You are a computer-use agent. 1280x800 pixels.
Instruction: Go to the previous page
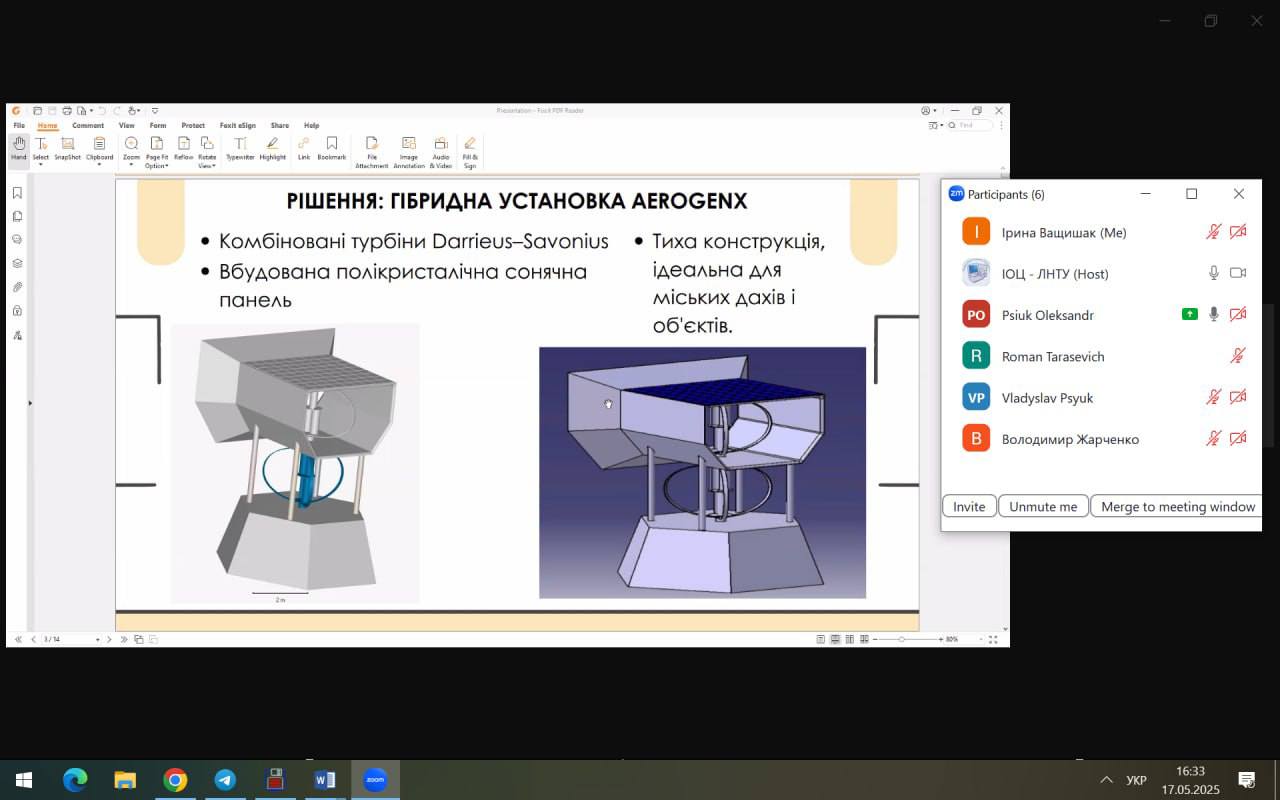(x=33, y=639)
